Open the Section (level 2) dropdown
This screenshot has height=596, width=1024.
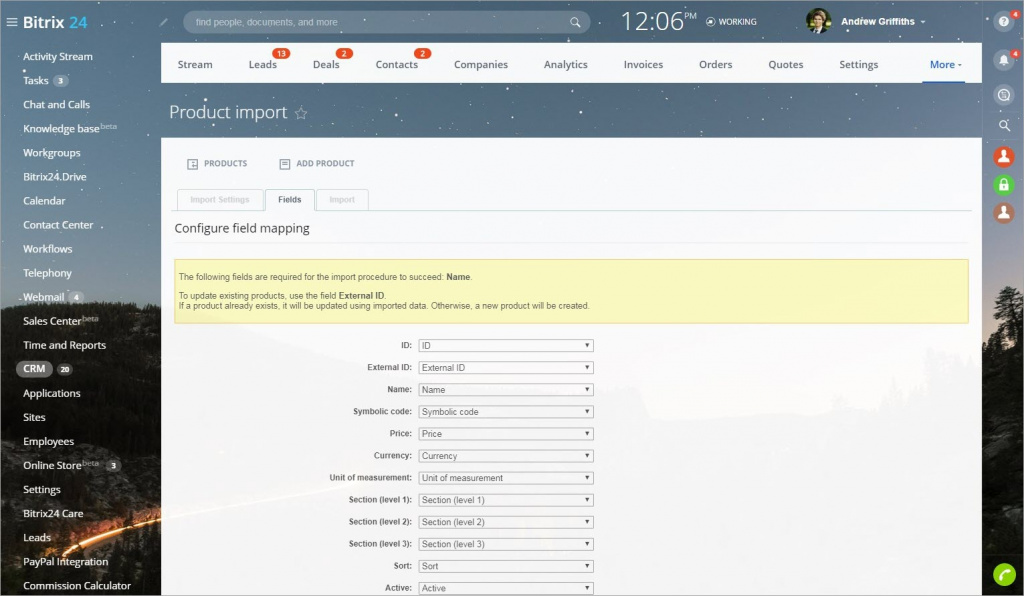coord(505,522)
